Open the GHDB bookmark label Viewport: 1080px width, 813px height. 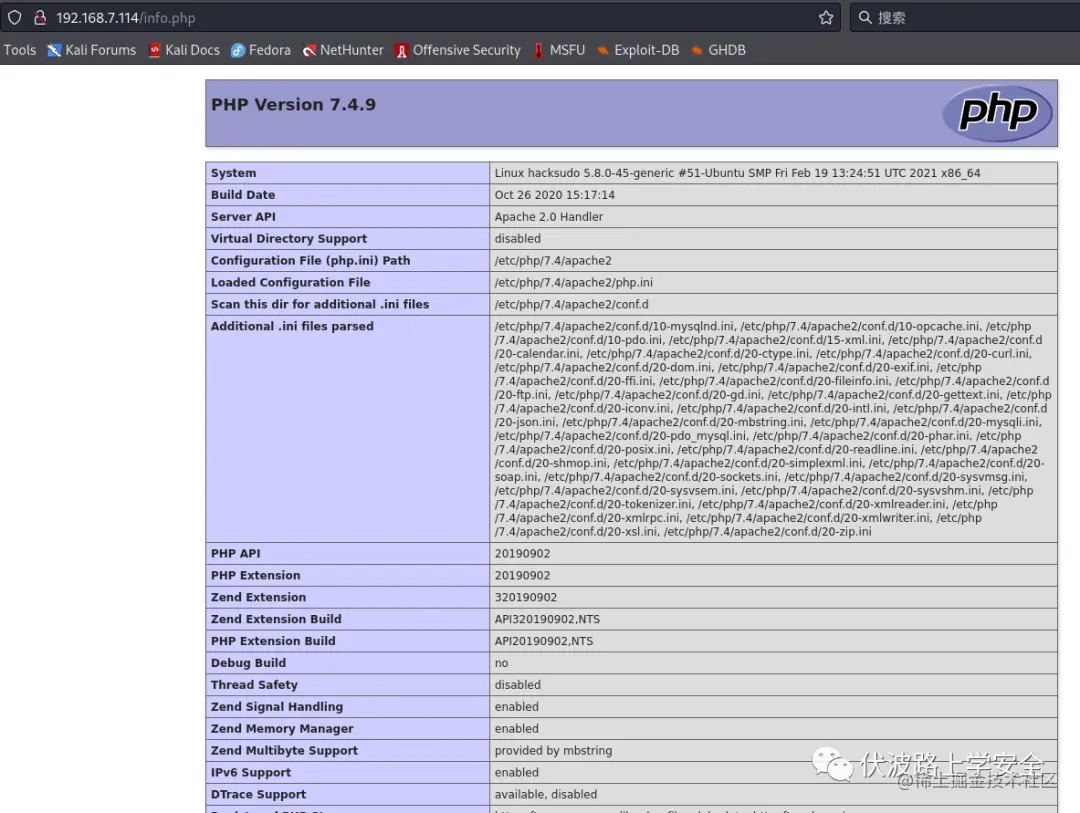(727, 50)
